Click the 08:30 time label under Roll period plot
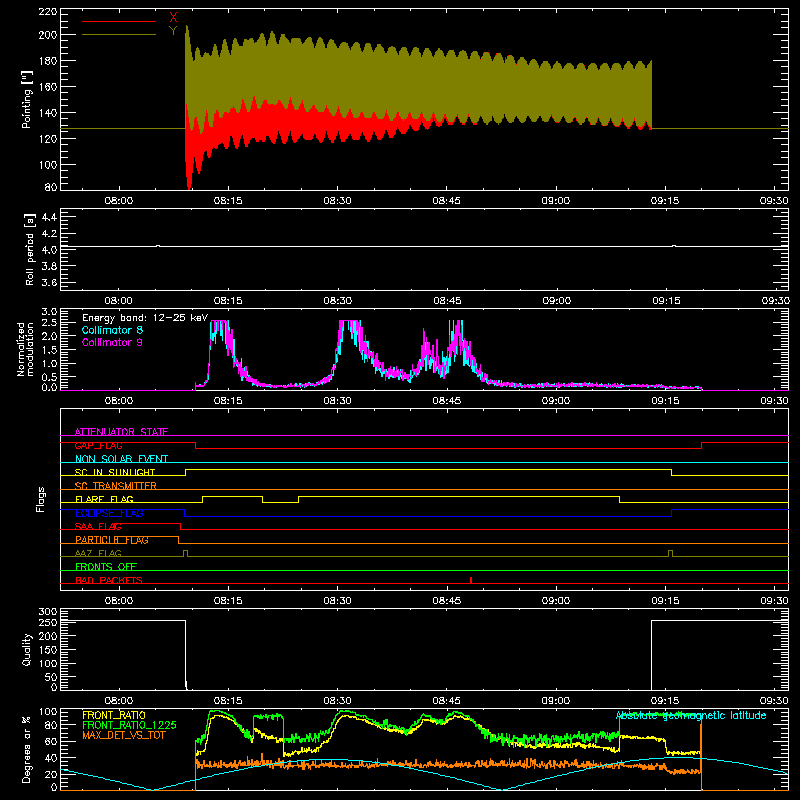Image resolution: width=800 pixels, height=800 pixels. [x=337, y=301]
